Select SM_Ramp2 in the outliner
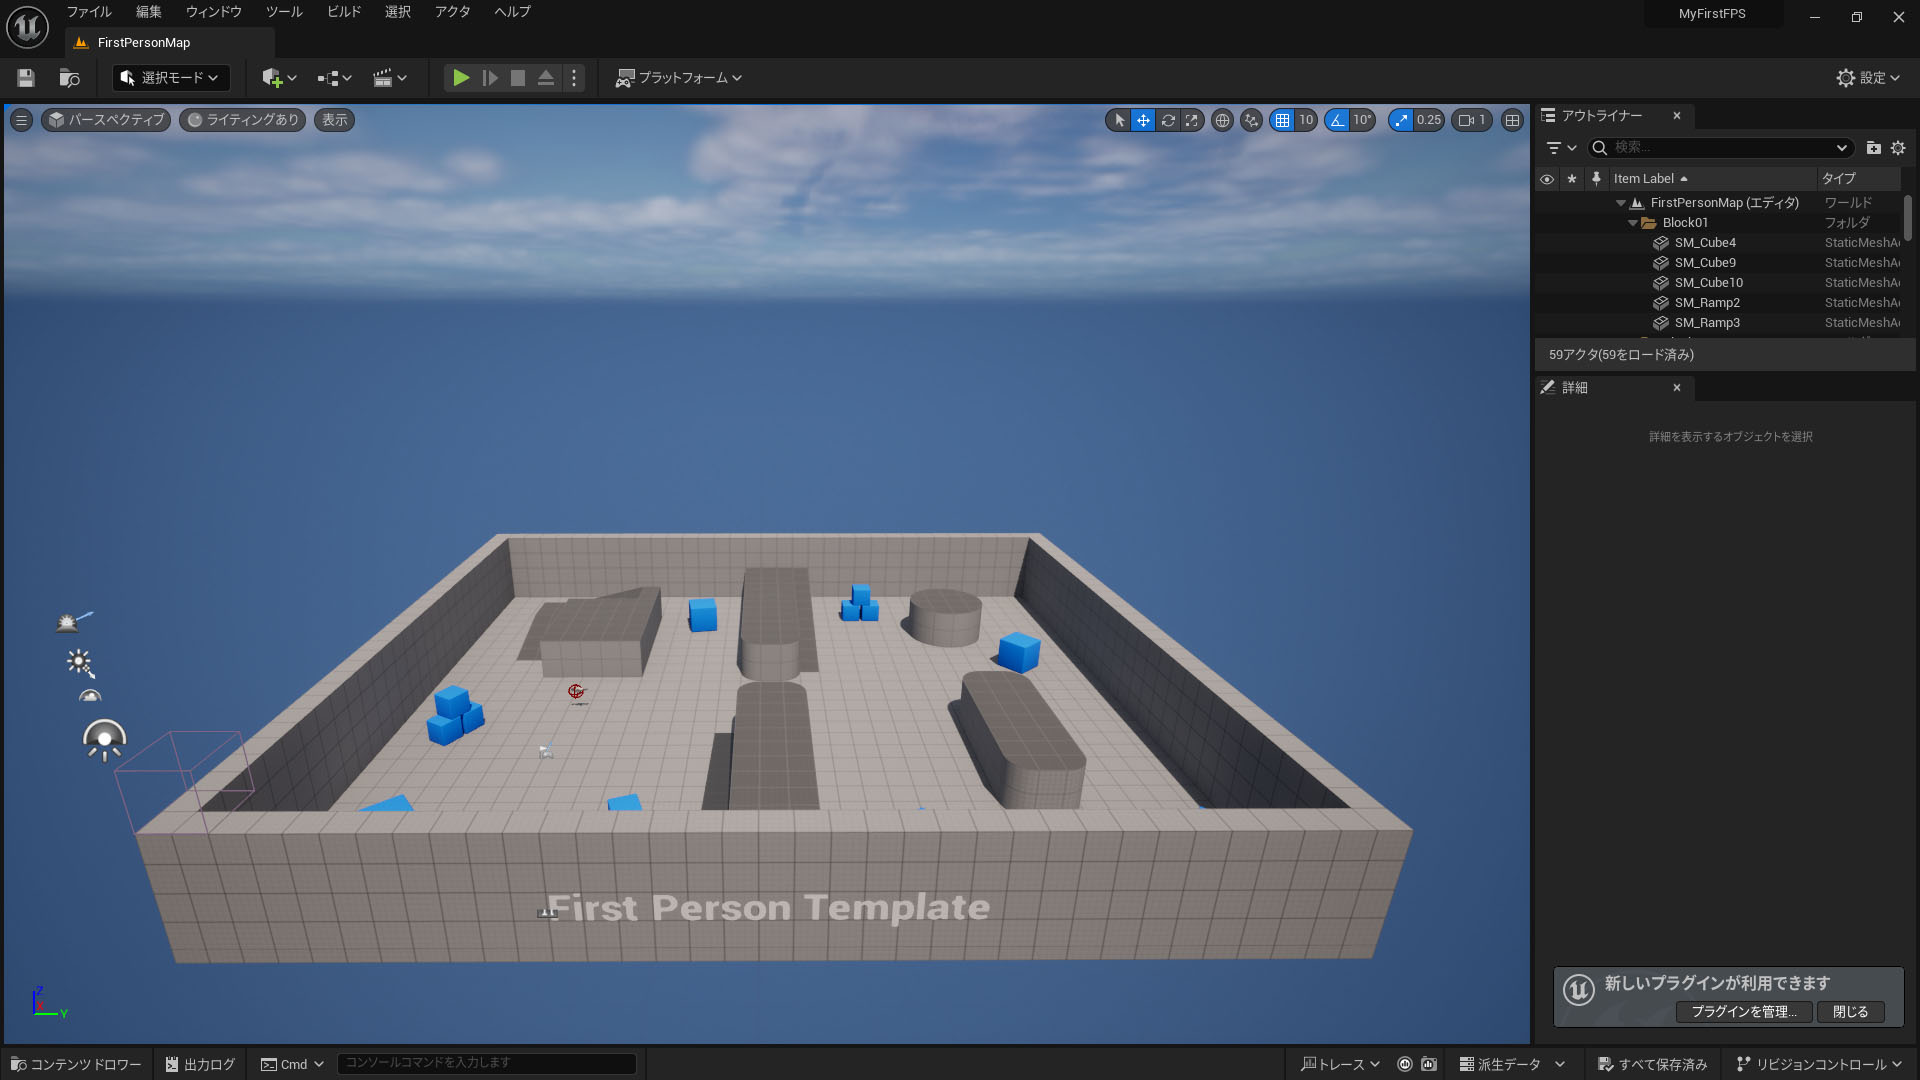 coord(1707,303)
